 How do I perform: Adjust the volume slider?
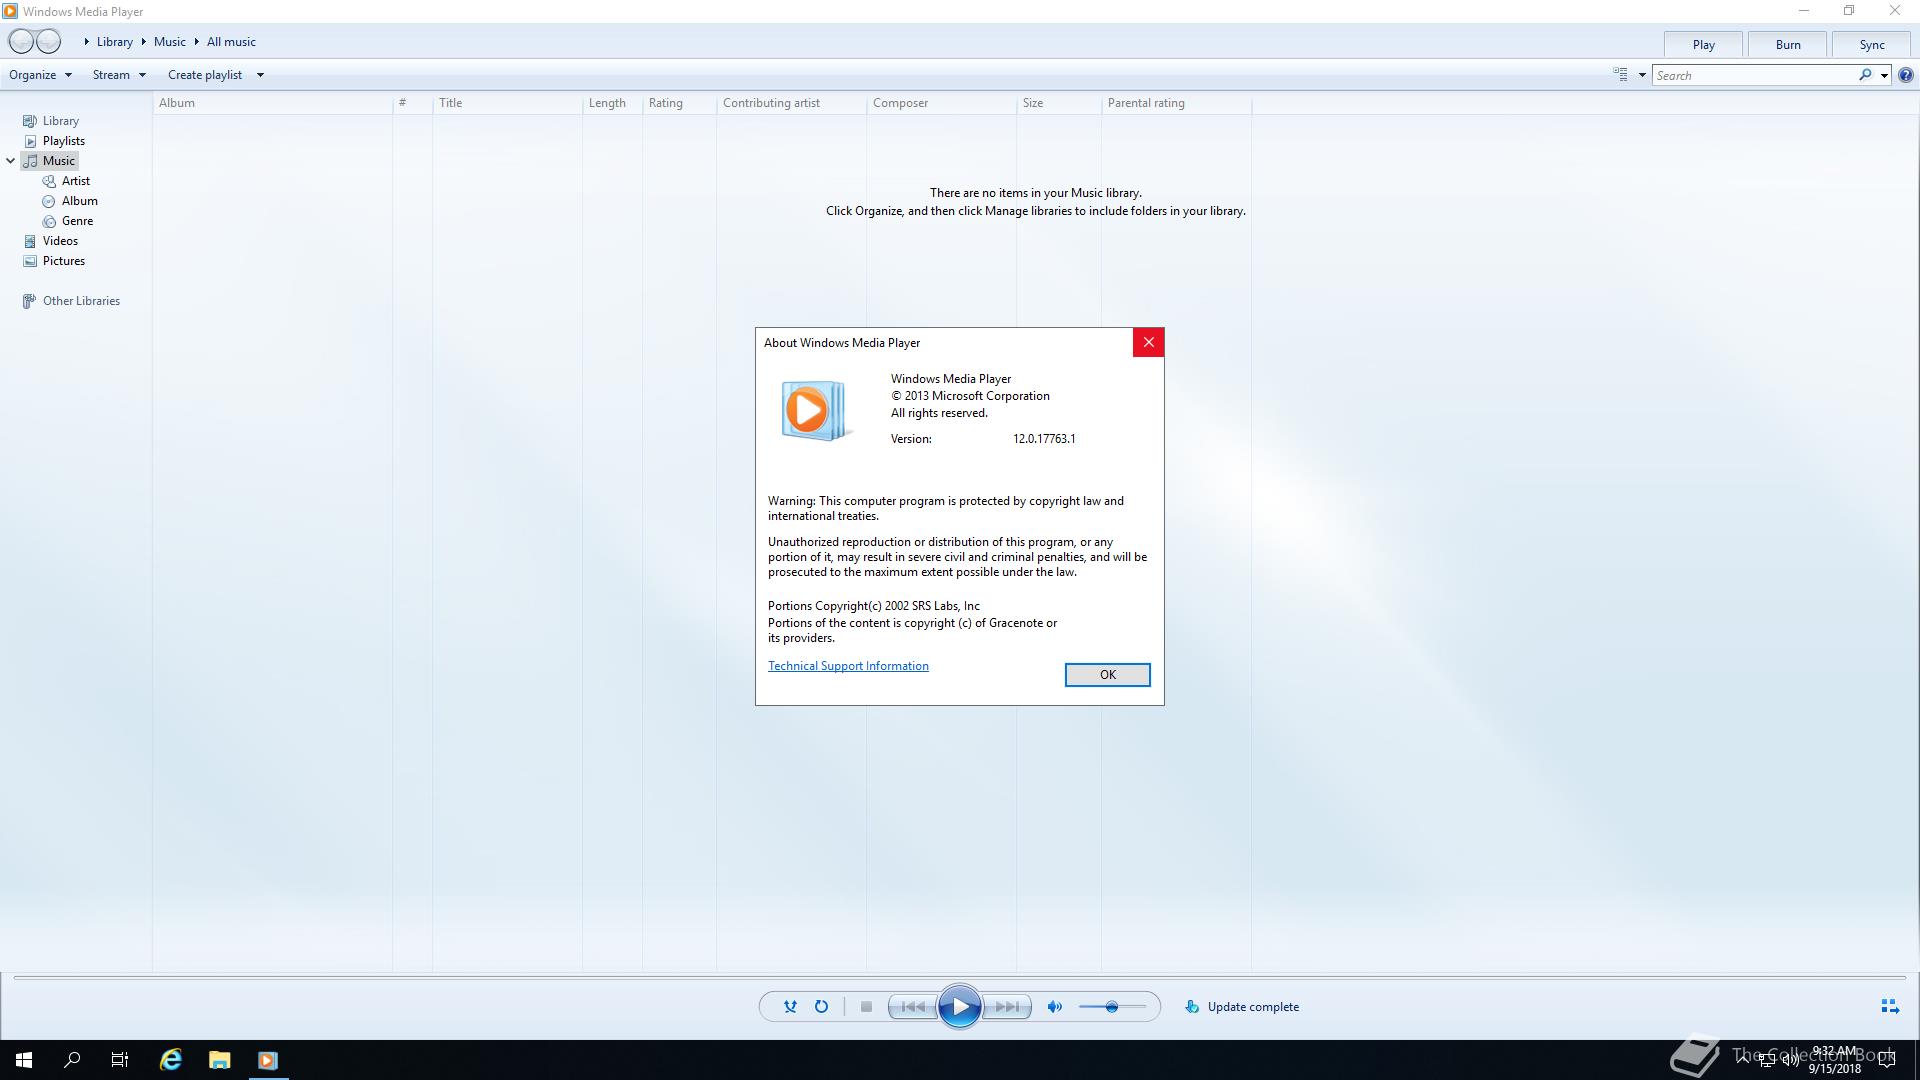click(1111, 1007)
